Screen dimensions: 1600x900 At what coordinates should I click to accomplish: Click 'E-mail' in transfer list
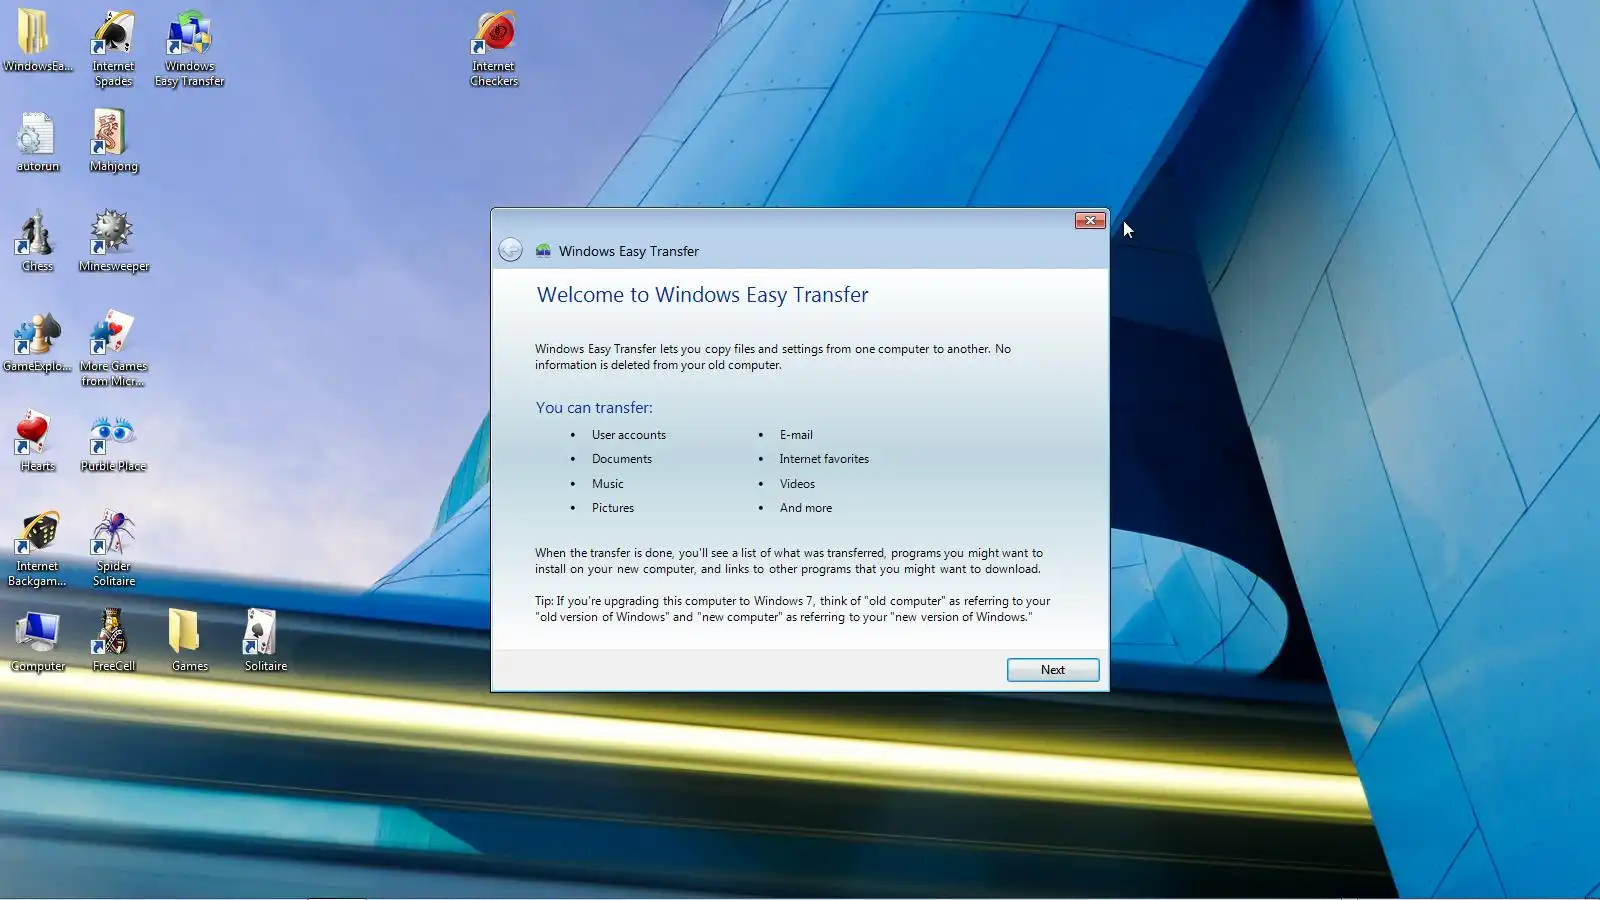coord(796,435)
